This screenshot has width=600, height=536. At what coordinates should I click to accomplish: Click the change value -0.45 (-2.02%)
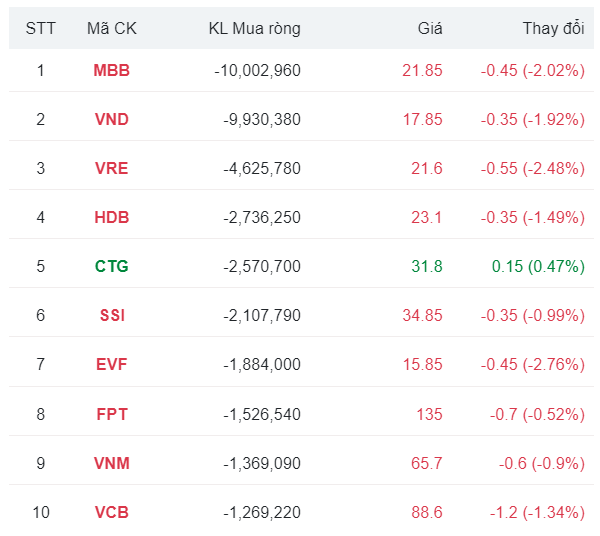coord(533,71)
